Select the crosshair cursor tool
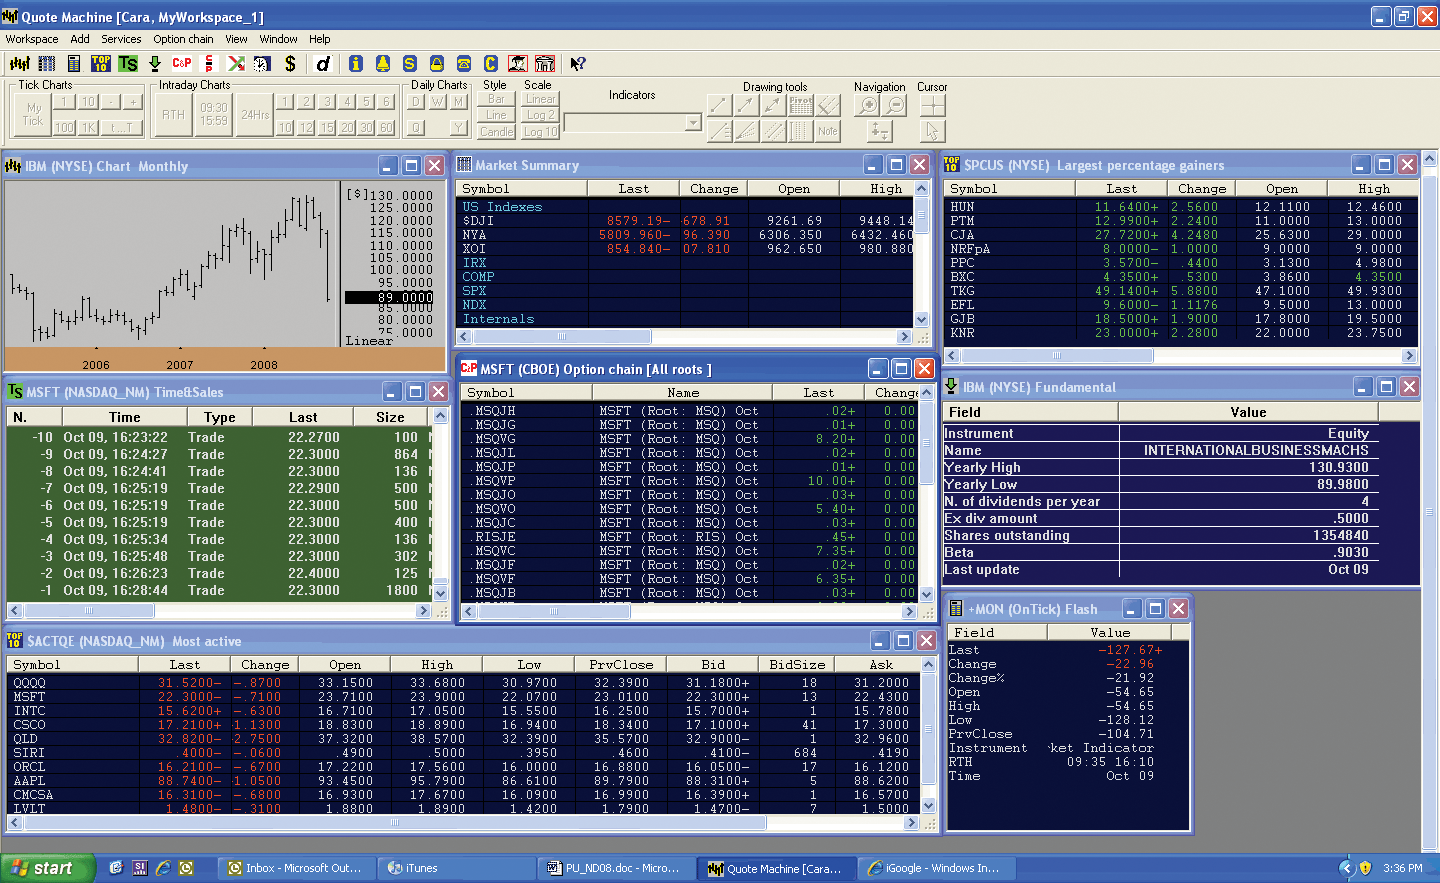Image resolution: width=1440 pixels, height=883 pixels. (932, 105)
